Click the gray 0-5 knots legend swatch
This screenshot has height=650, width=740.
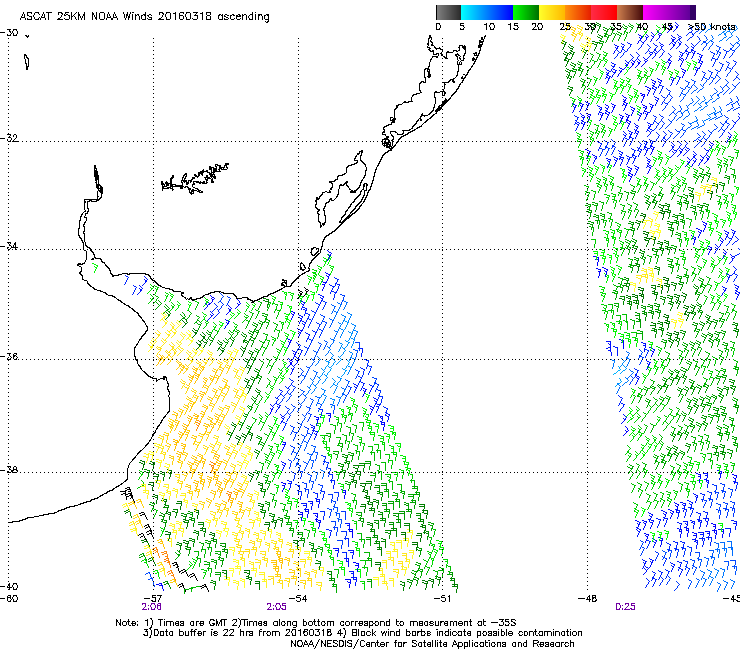[448, 12]
